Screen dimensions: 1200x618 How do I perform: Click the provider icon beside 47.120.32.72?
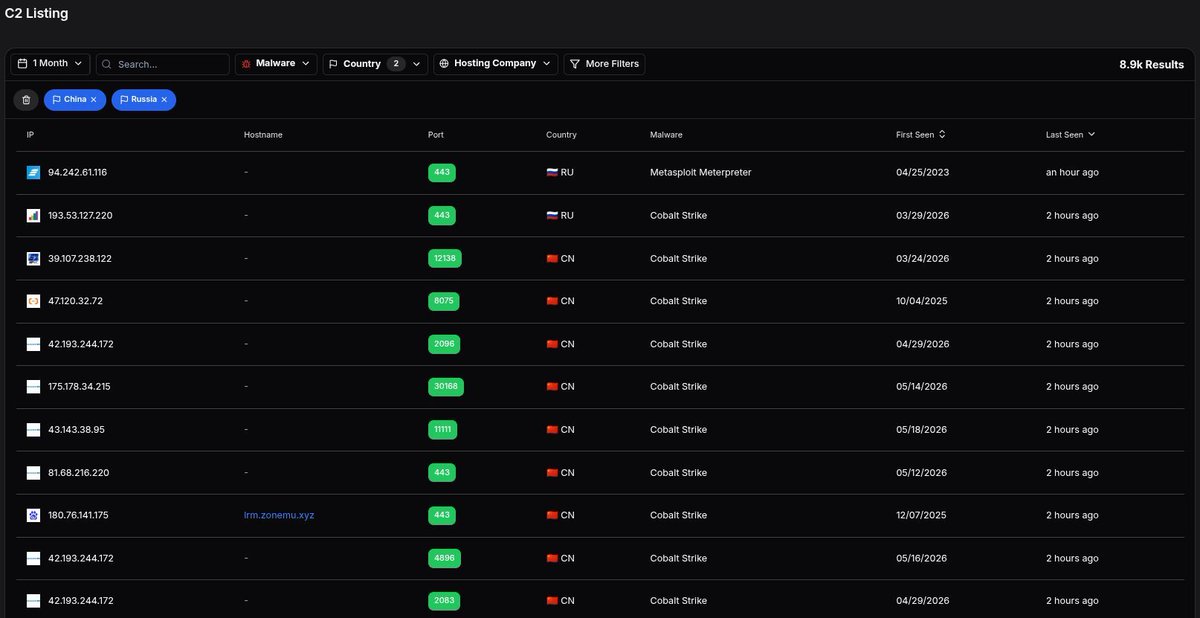point(33,301)
